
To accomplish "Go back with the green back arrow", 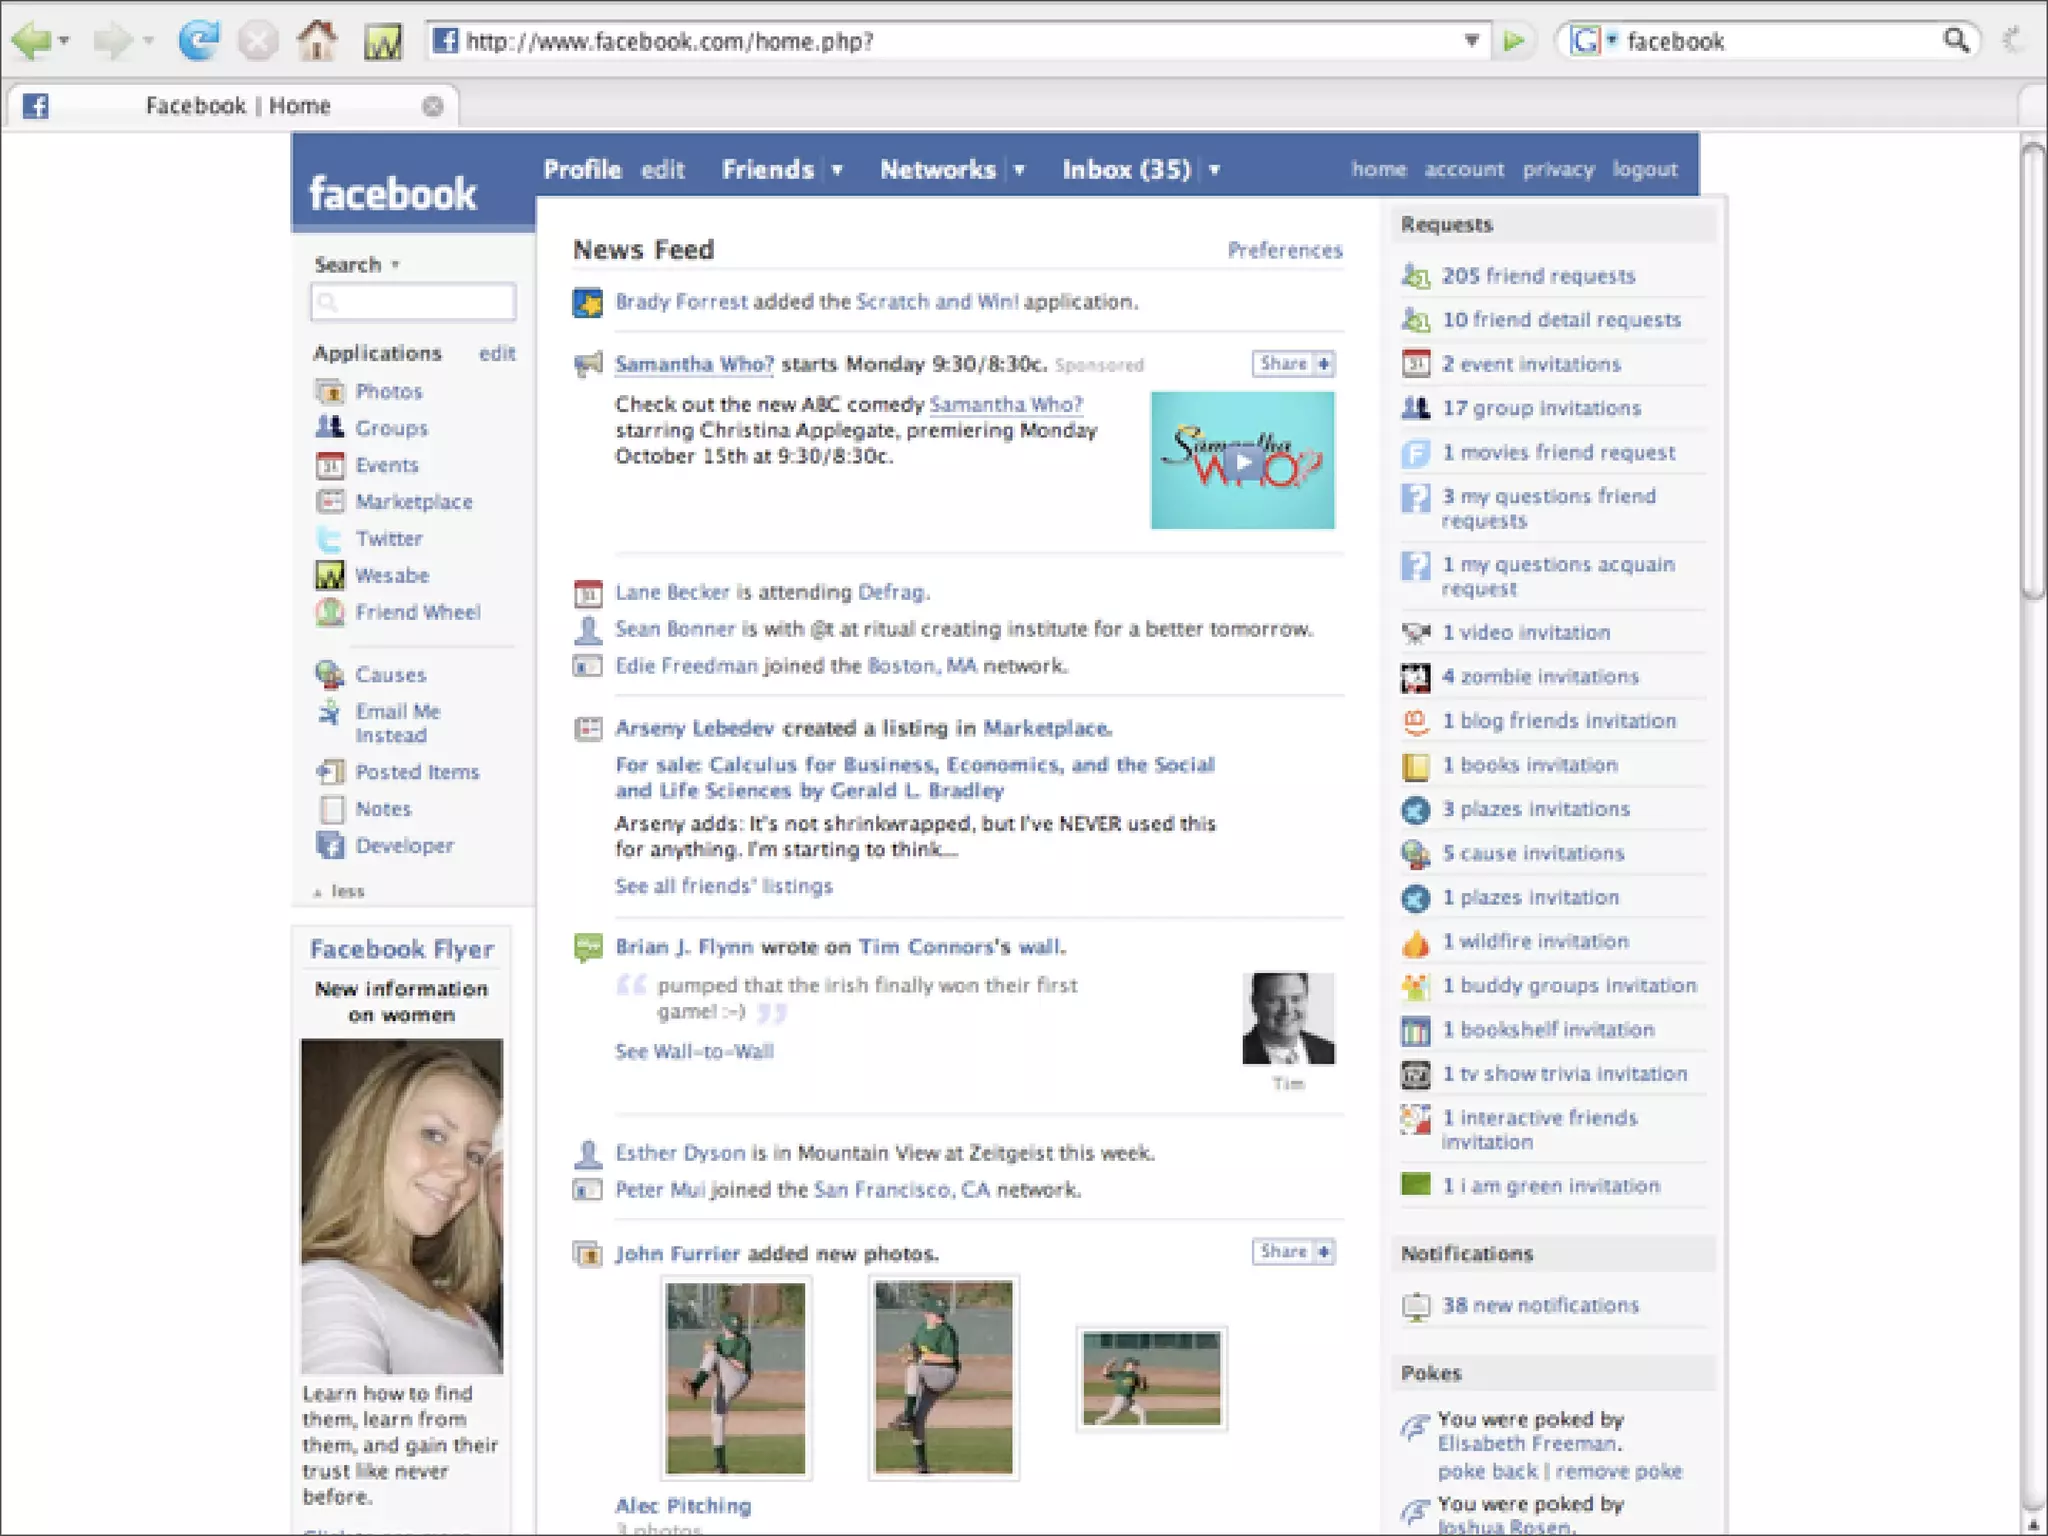I will 31,41.
